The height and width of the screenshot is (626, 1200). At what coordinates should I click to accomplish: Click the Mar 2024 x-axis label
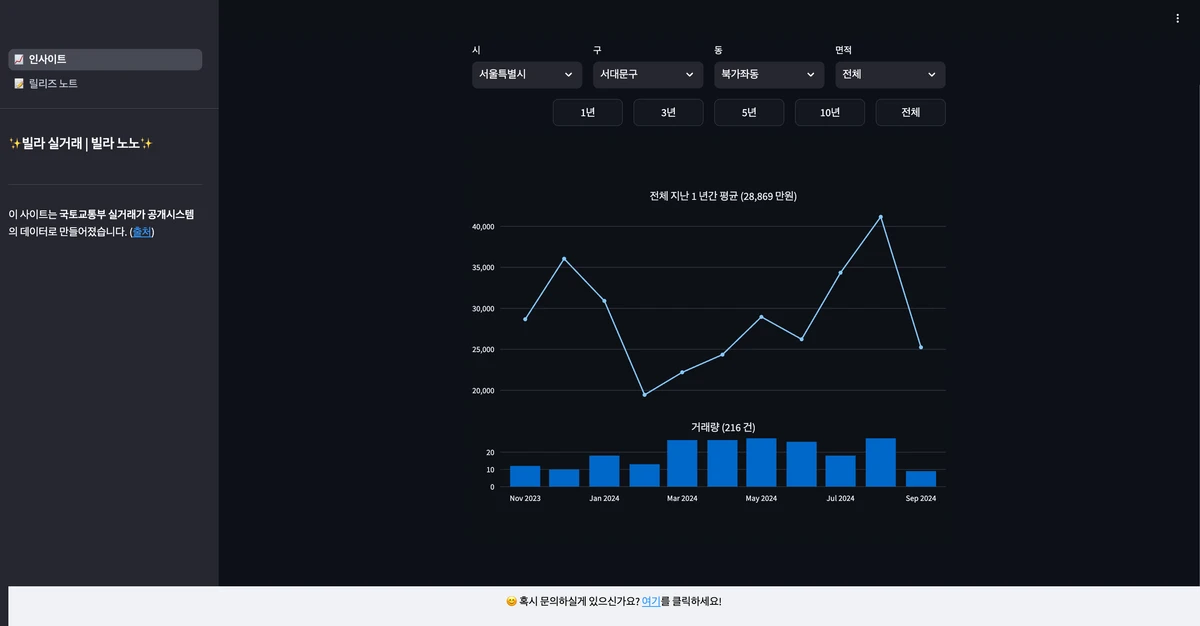coord(682,498)
